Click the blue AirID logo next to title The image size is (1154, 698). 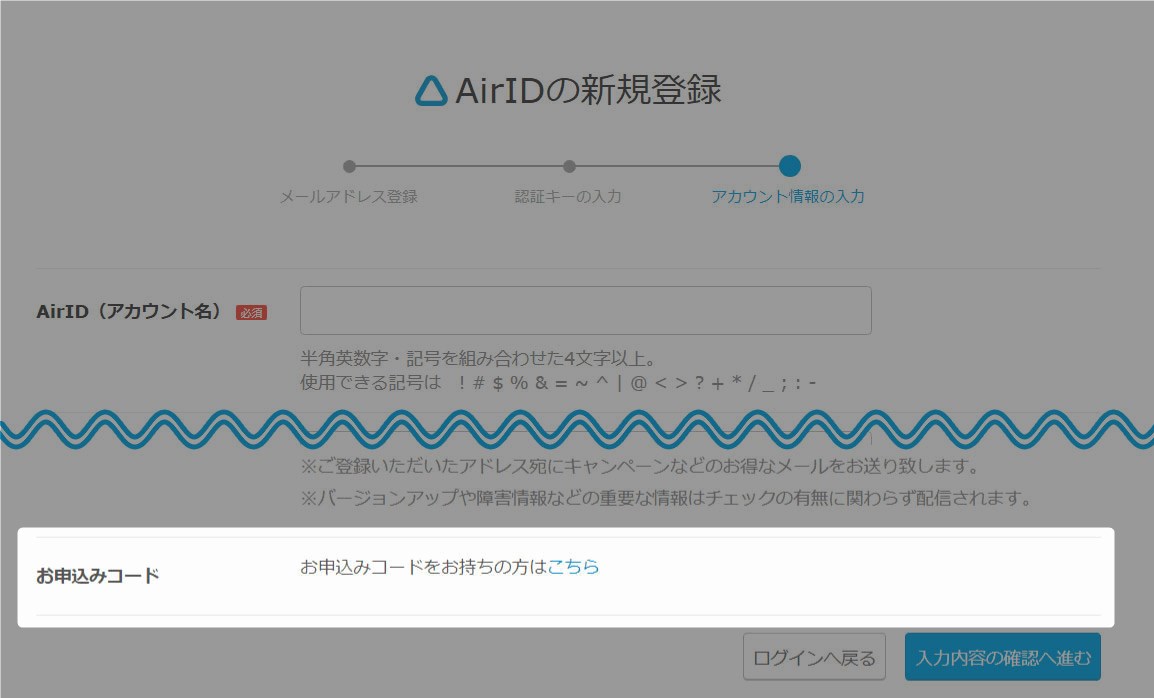(430, 93)
